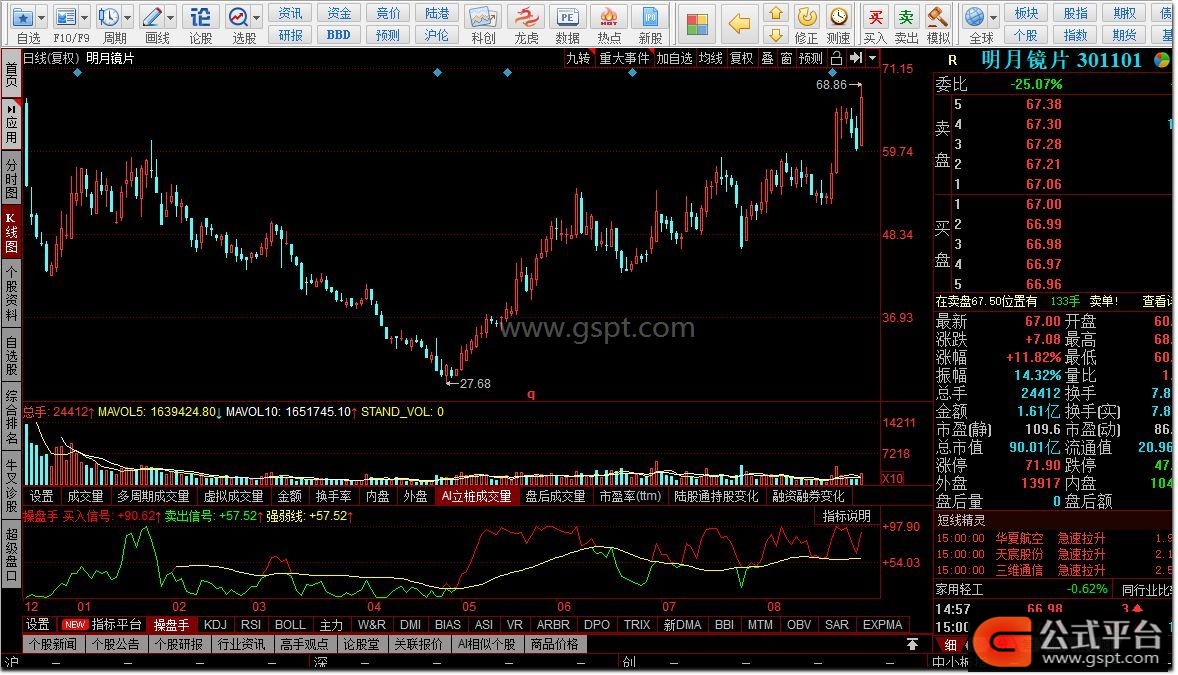Toggle the 九转 indicator on chart
1178x675 pixels.
pos(578,58)
